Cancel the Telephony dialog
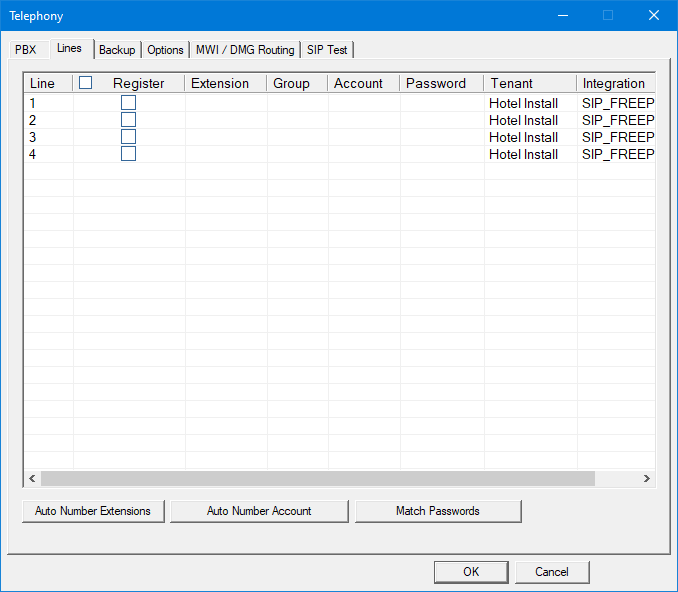This screenshot has width=678, height=592. (552, 572)
